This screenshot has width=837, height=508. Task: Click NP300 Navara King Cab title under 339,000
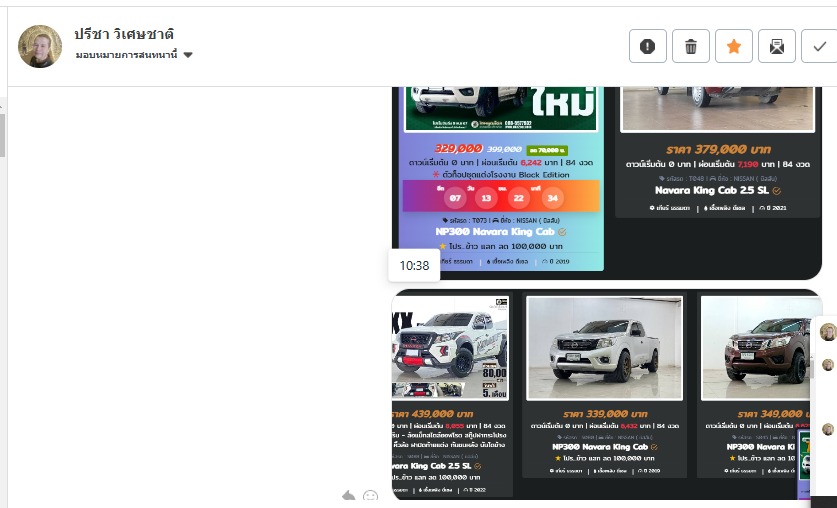pyautogui.click(x=599, y=447)
